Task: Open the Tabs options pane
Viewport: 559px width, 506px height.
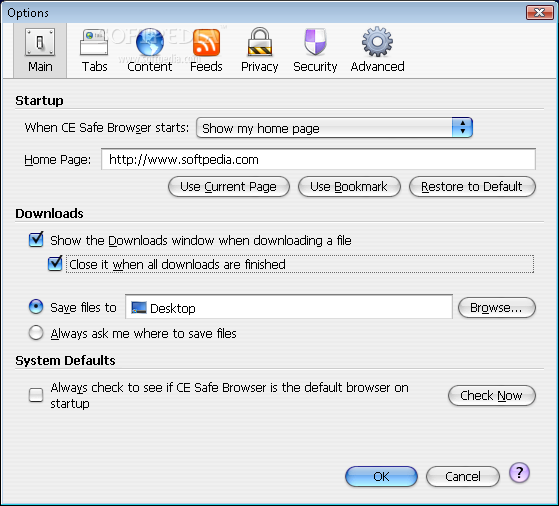Action: coord(94,50)
